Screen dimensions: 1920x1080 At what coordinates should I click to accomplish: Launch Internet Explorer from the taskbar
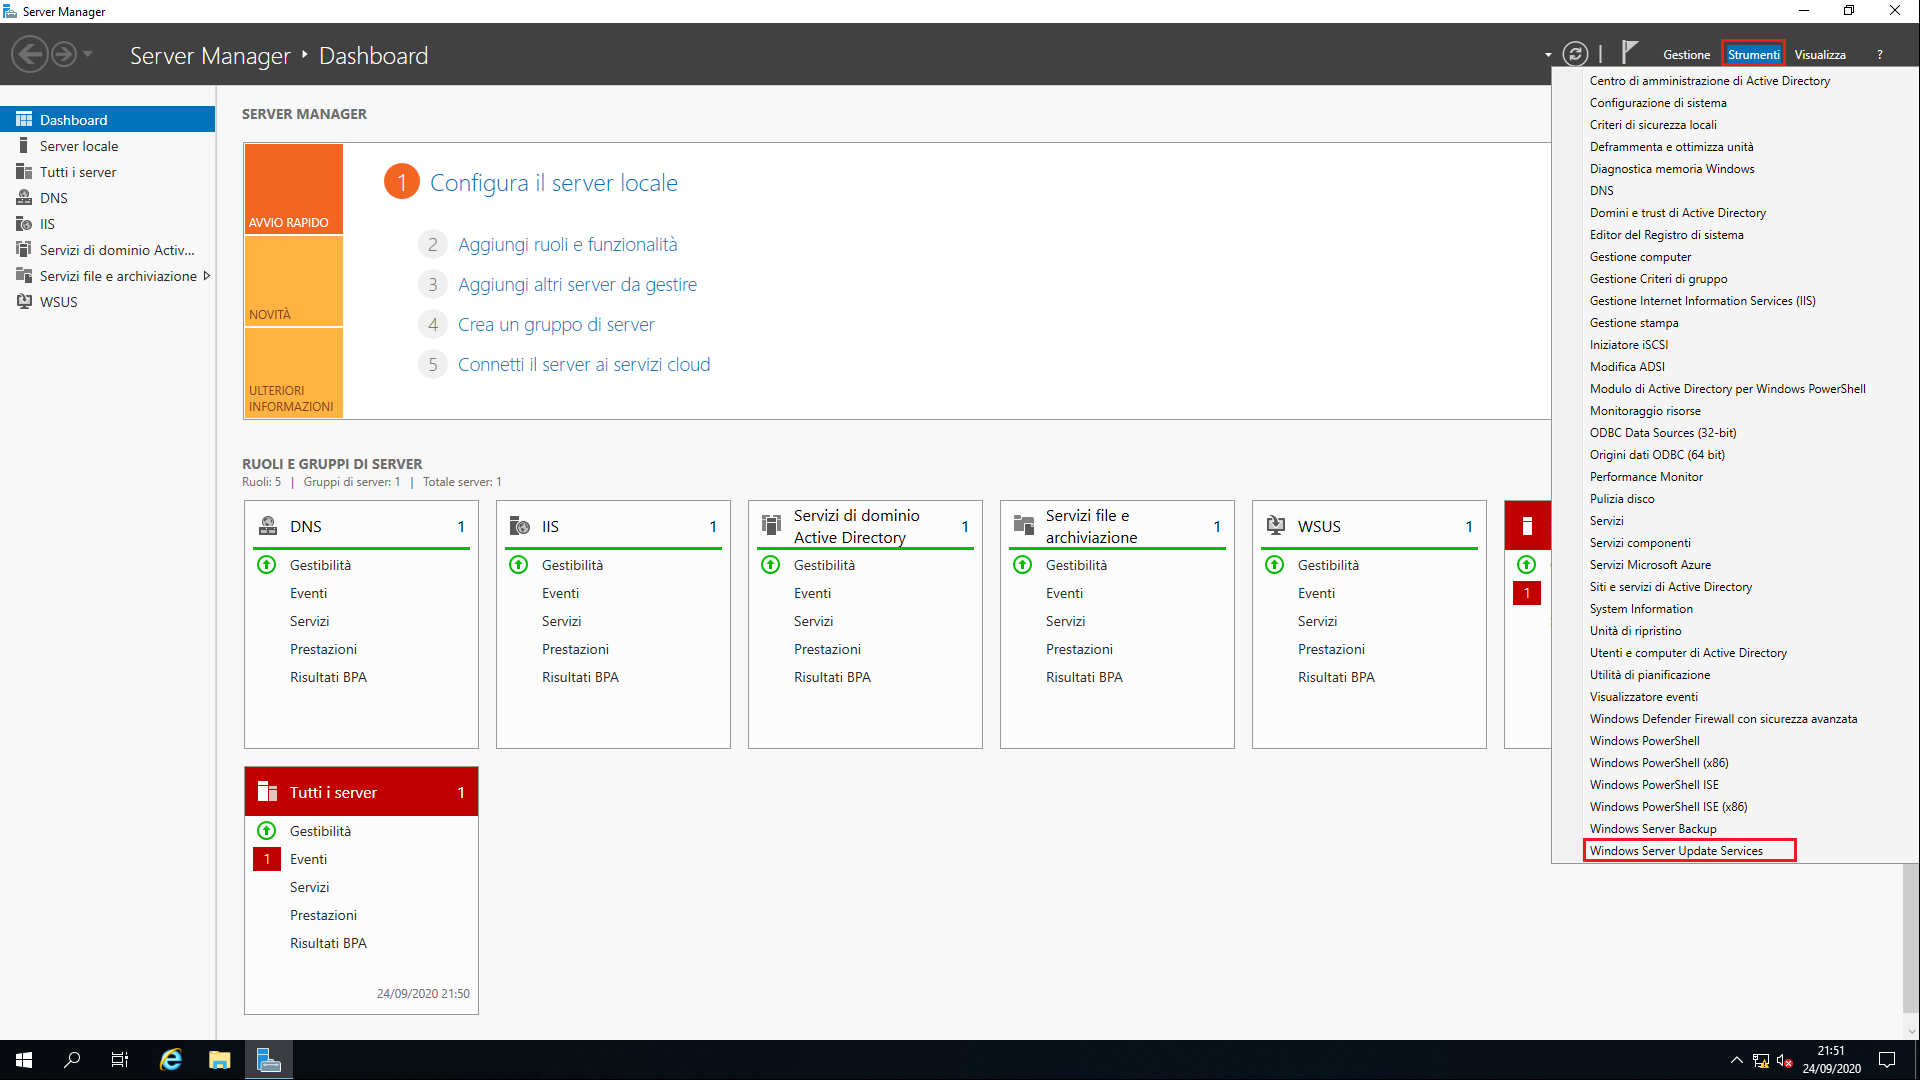[170, 1059]
